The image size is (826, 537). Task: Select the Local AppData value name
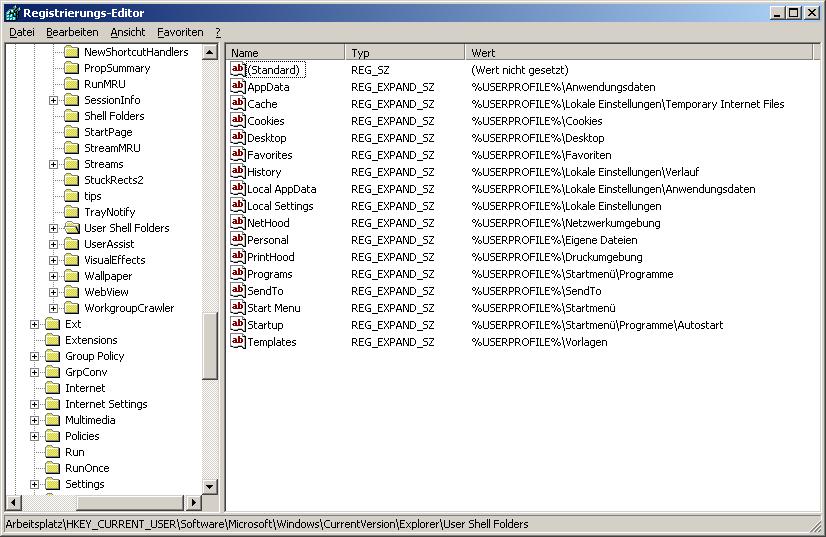[x=282, y=189]
